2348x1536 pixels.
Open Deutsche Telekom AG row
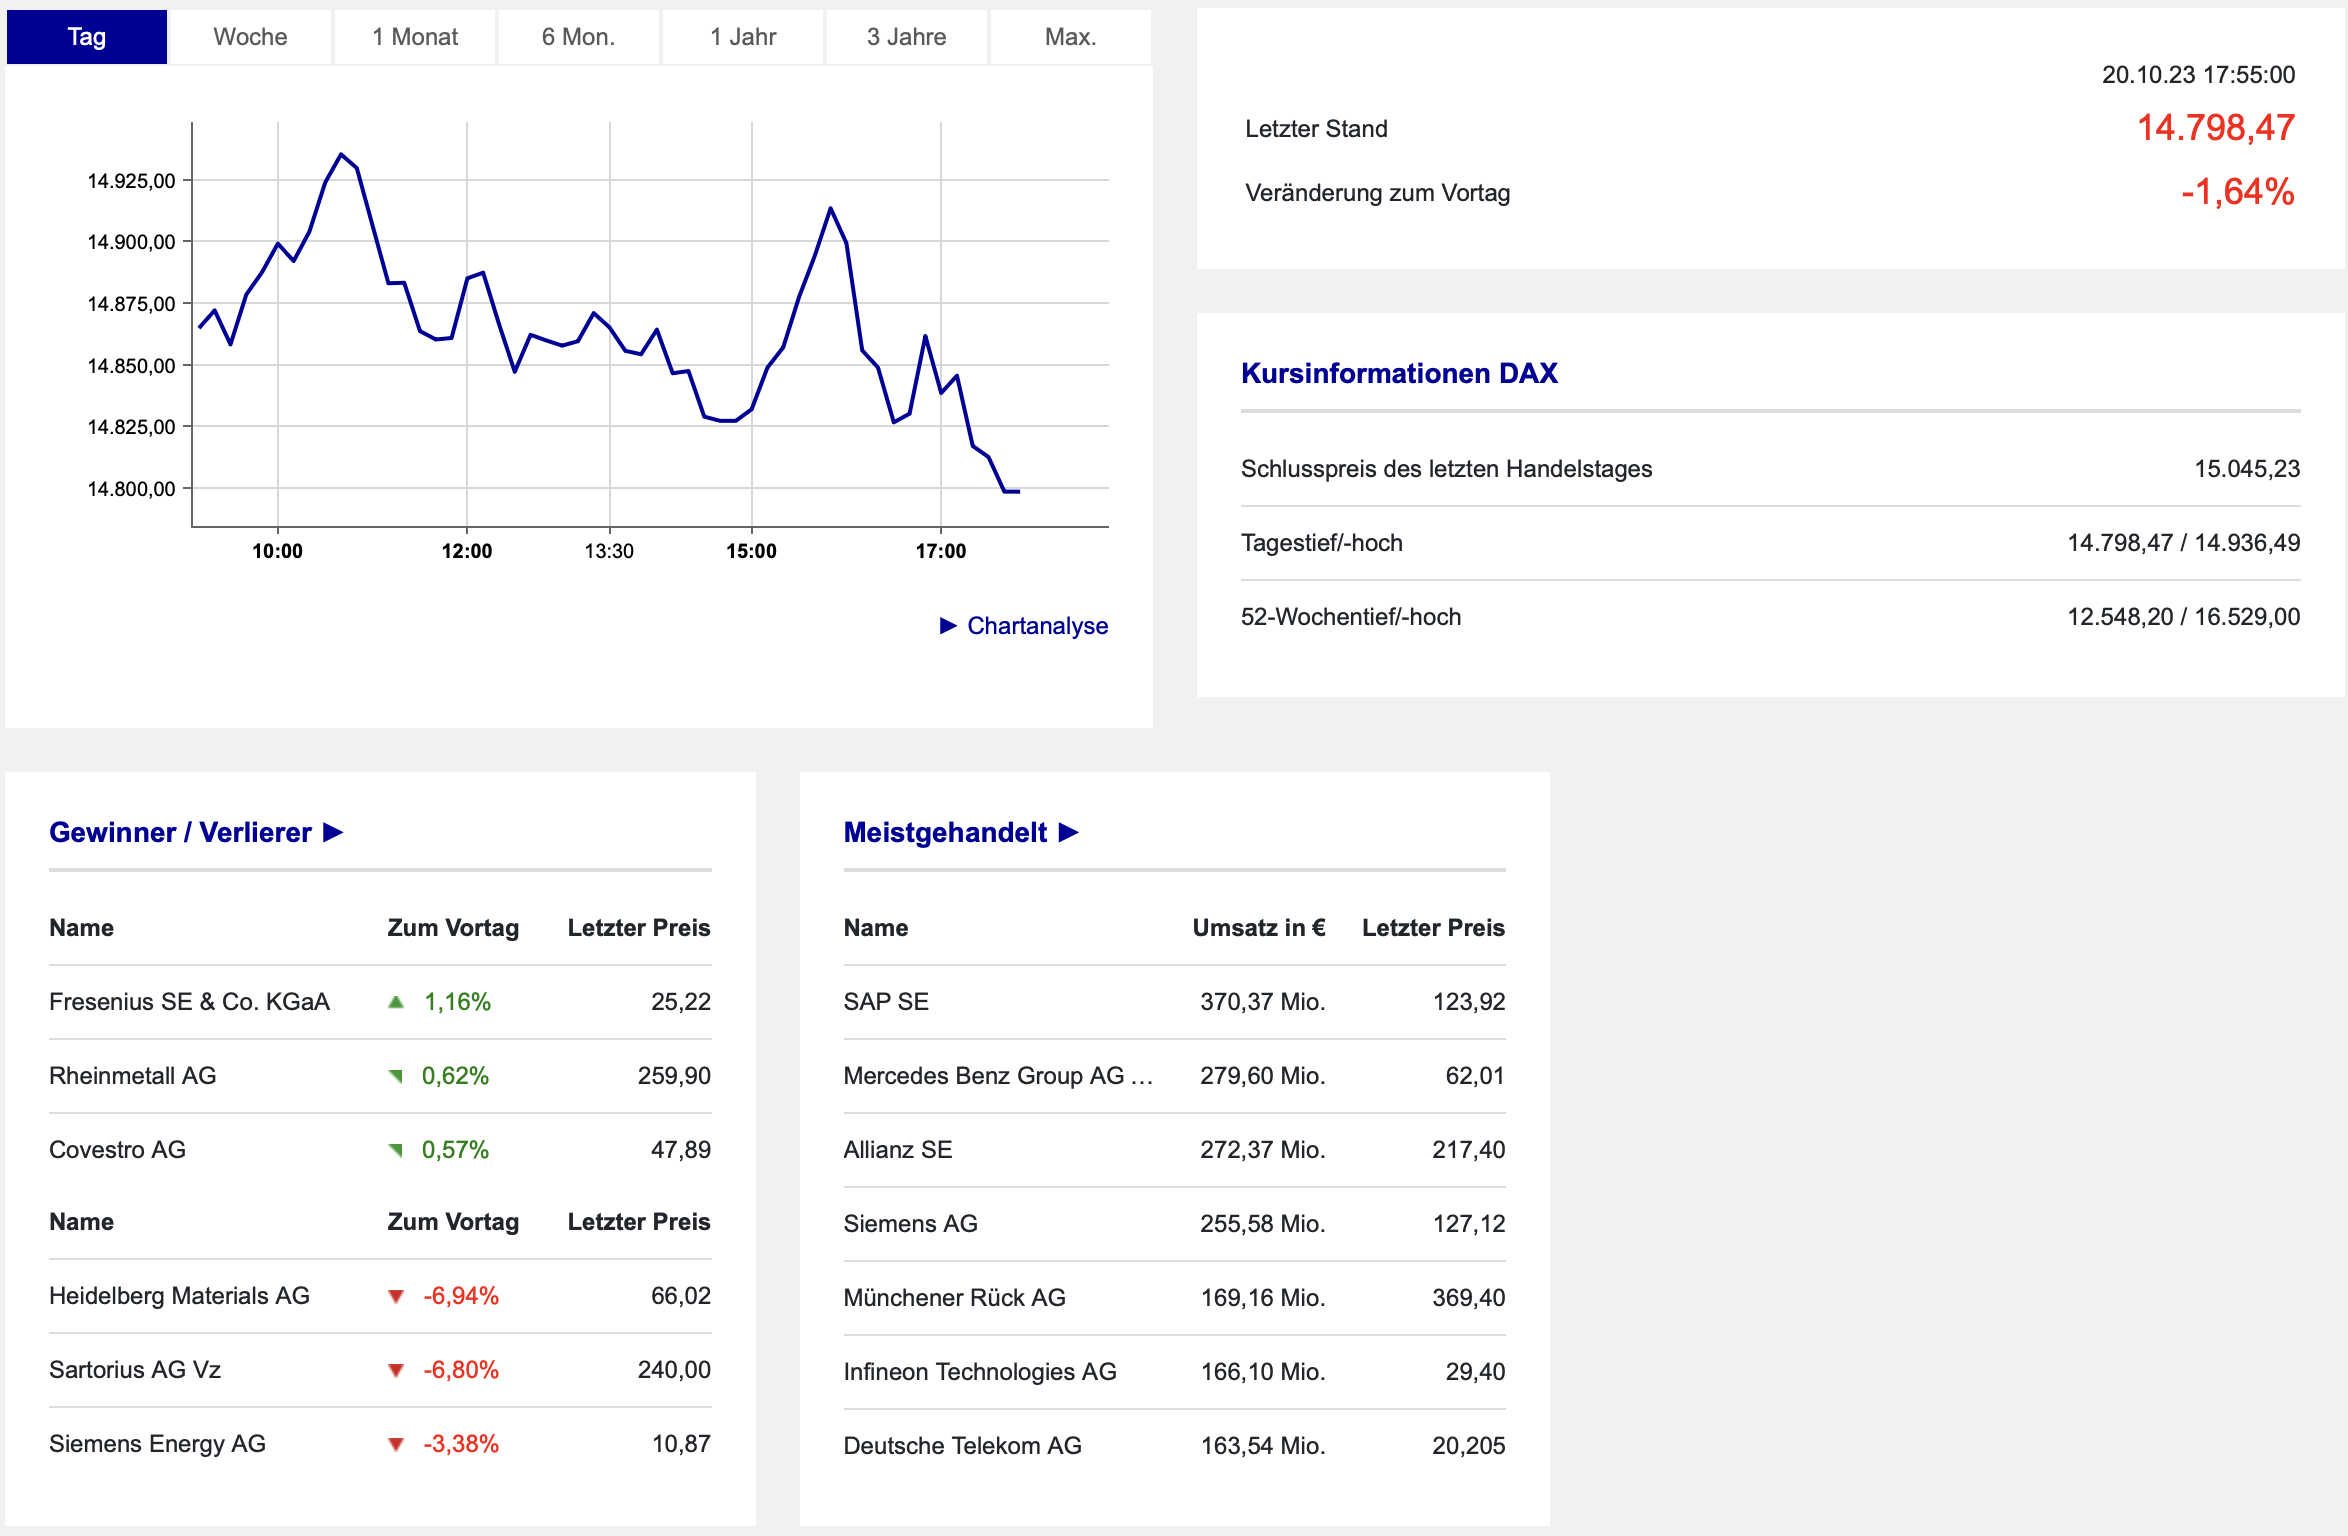962,1446
